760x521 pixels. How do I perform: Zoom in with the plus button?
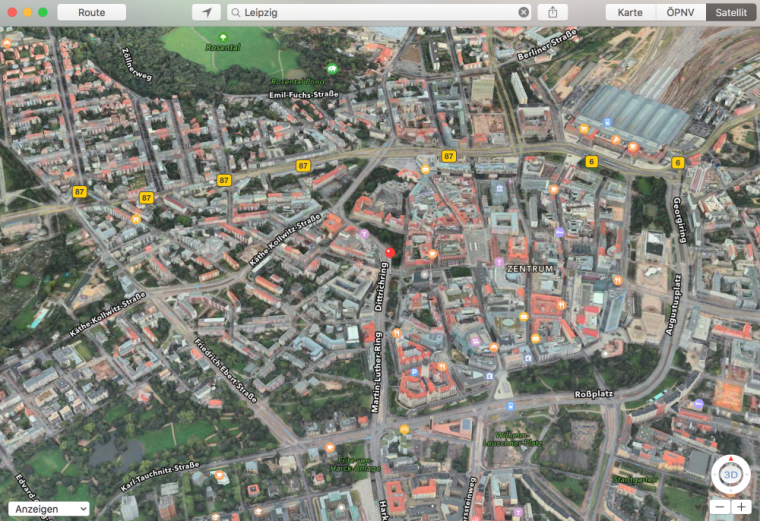741,507
